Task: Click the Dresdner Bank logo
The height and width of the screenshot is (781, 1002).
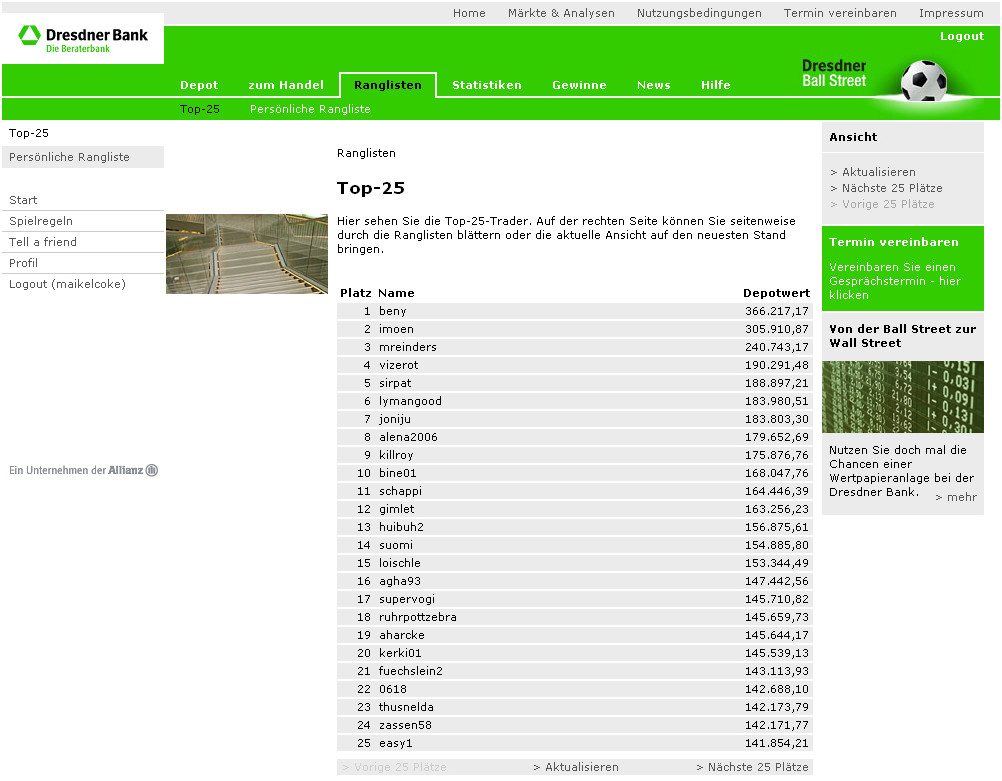Action: click(x=83, y=38)
